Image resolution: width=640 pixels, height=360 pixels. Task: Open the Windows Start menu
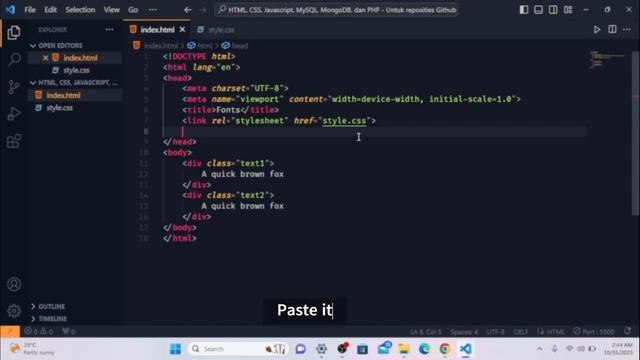176,349
